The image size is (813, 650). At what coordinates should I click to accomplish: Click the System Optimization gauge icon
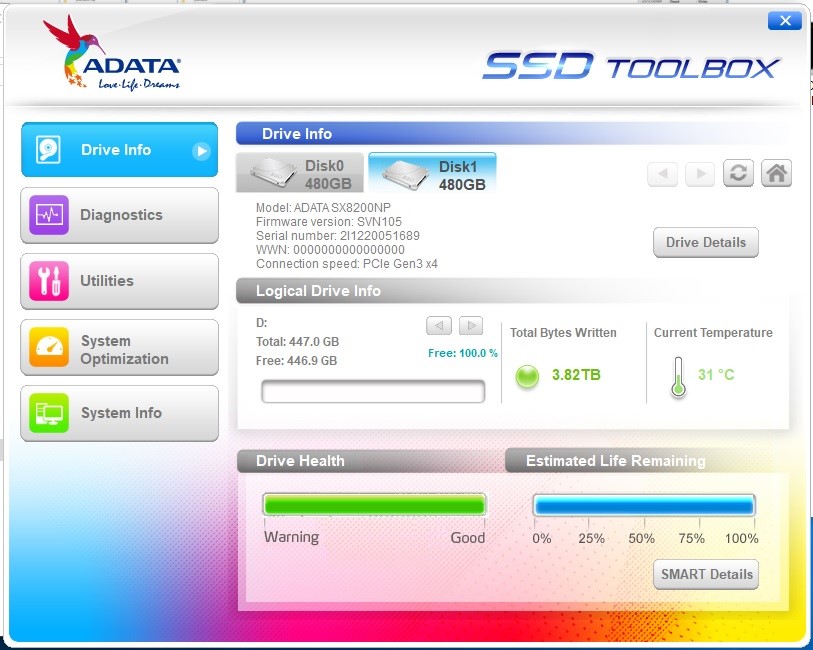[49, 347]
